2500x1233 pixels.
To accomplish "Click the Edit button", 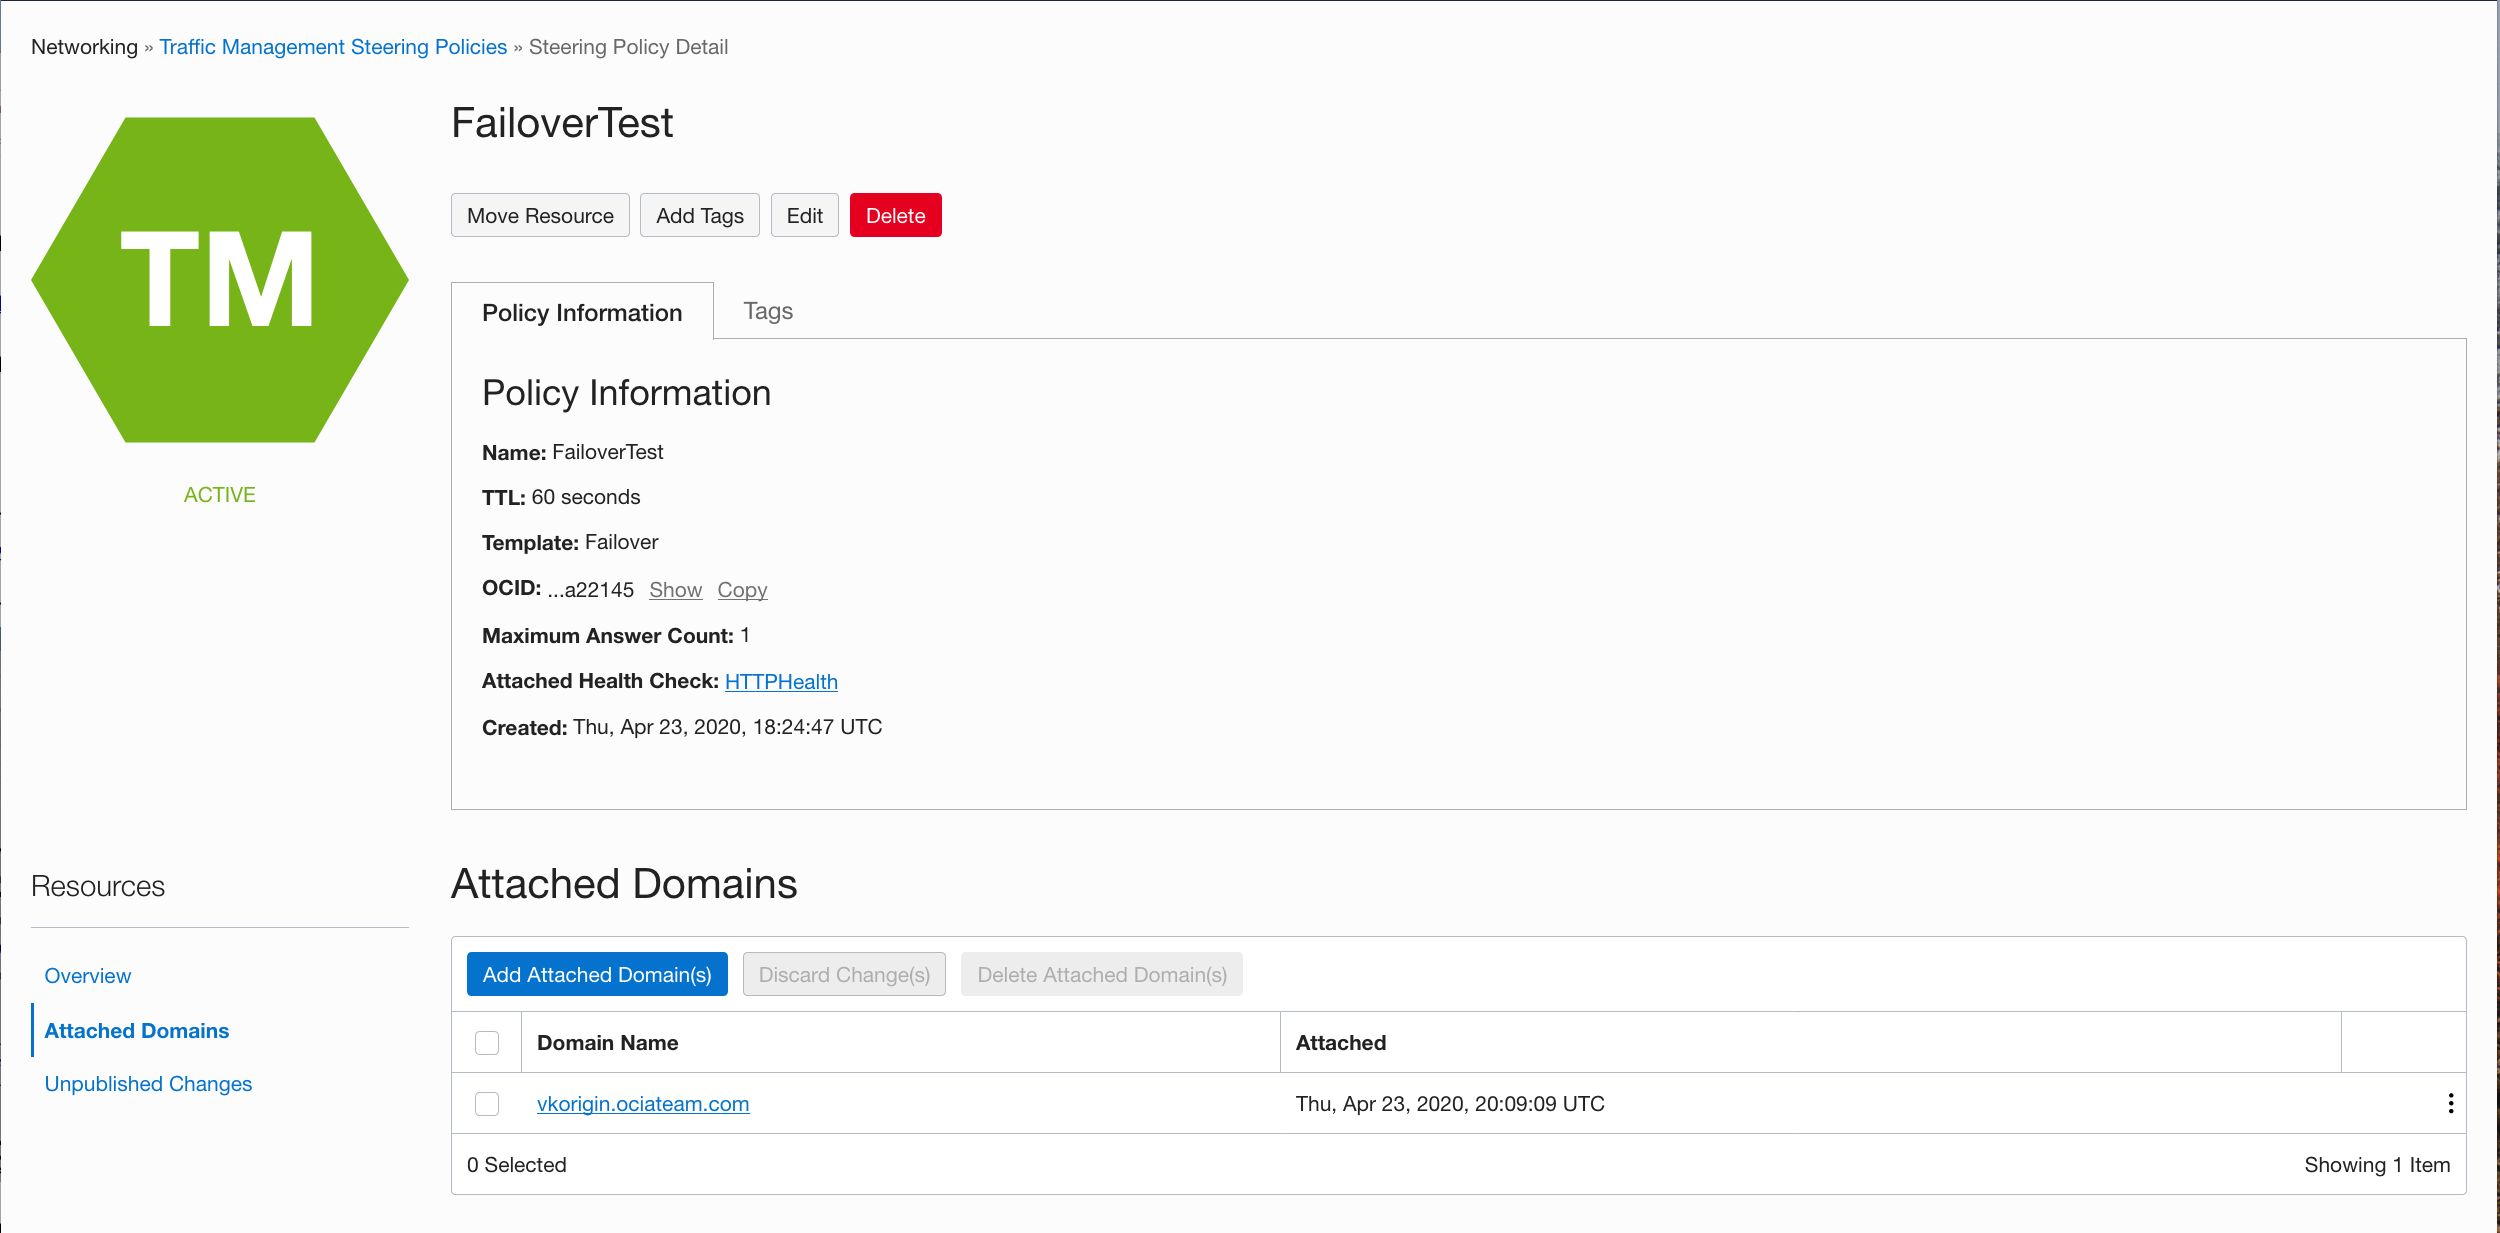I will coord(804,216).
